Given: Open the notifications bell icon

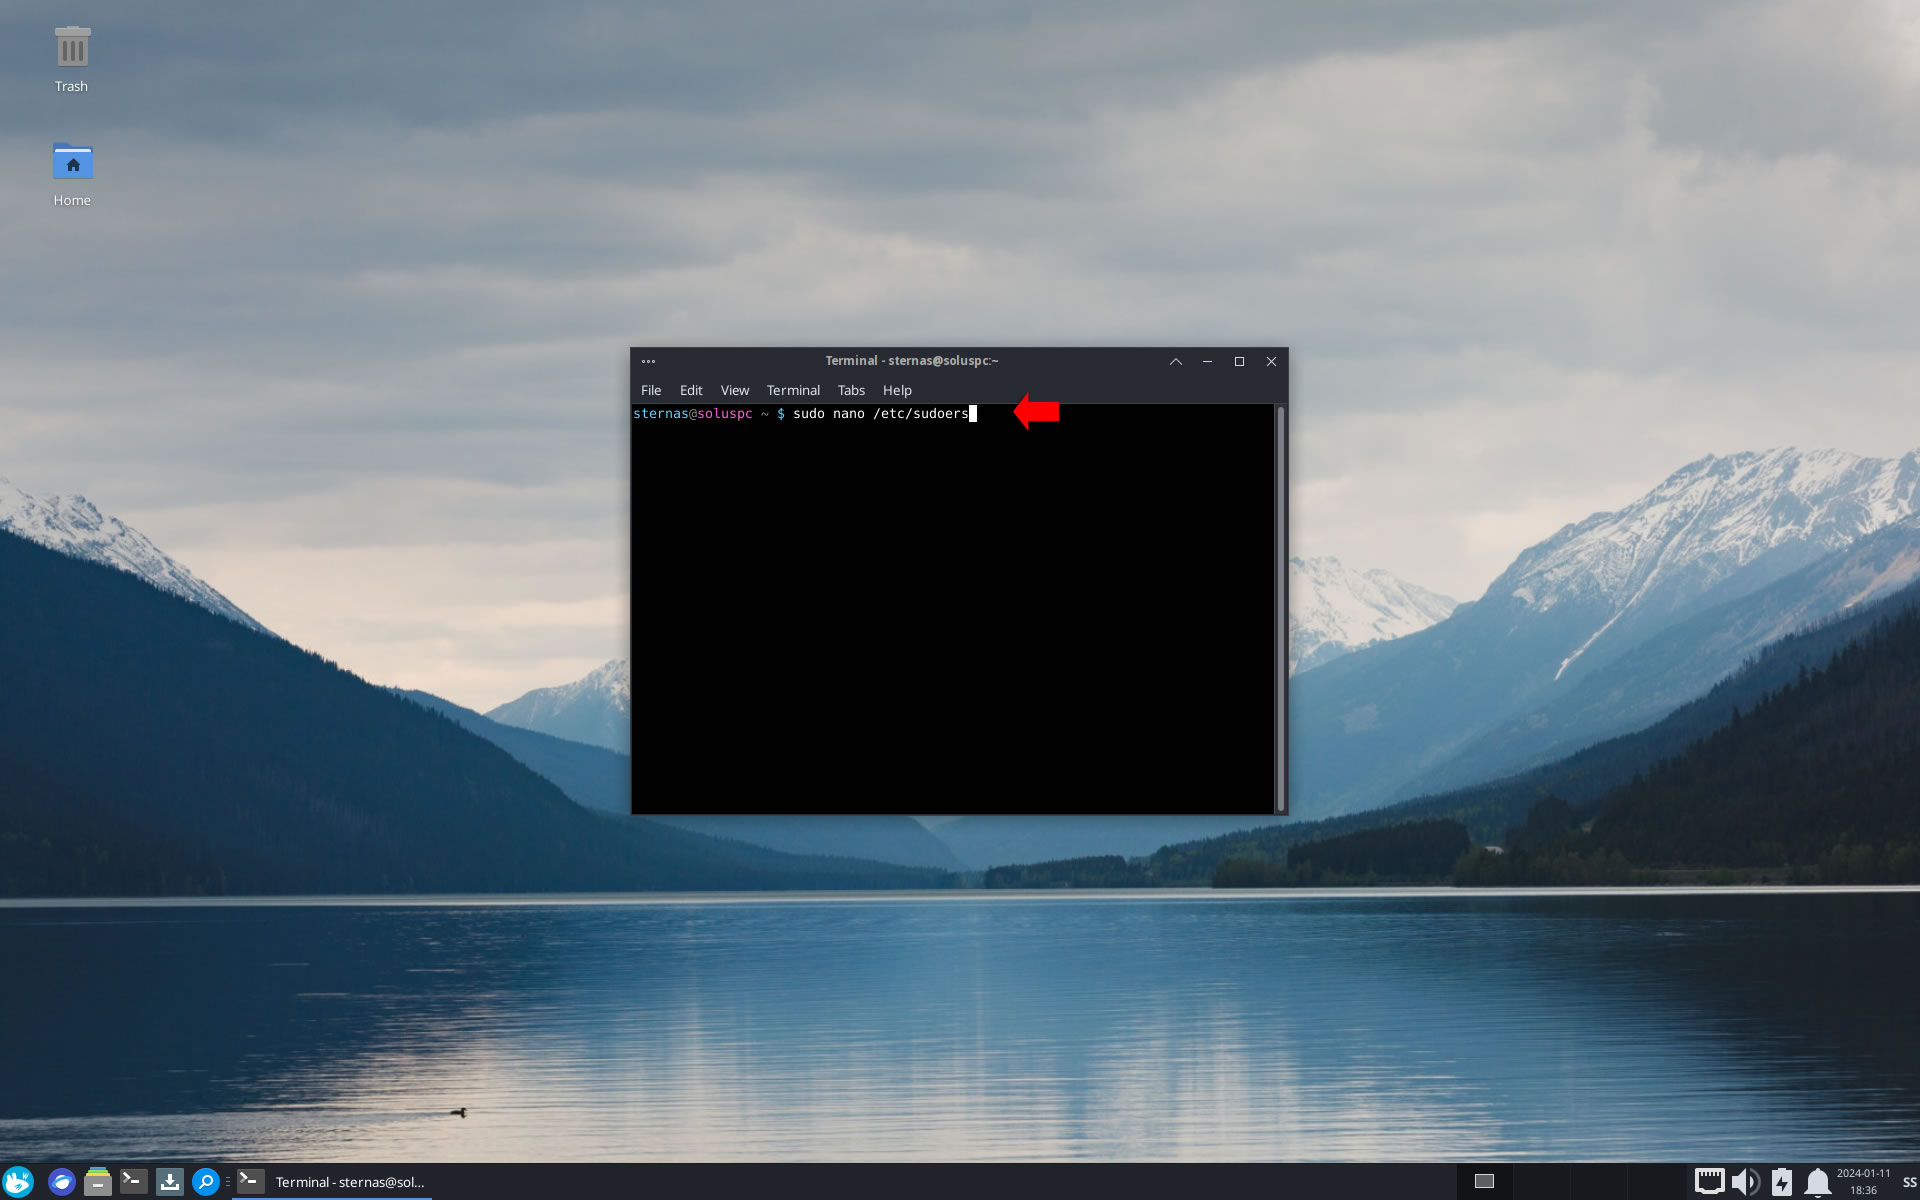Looking at the screenshot, I should click(x=1818, y=1182).
